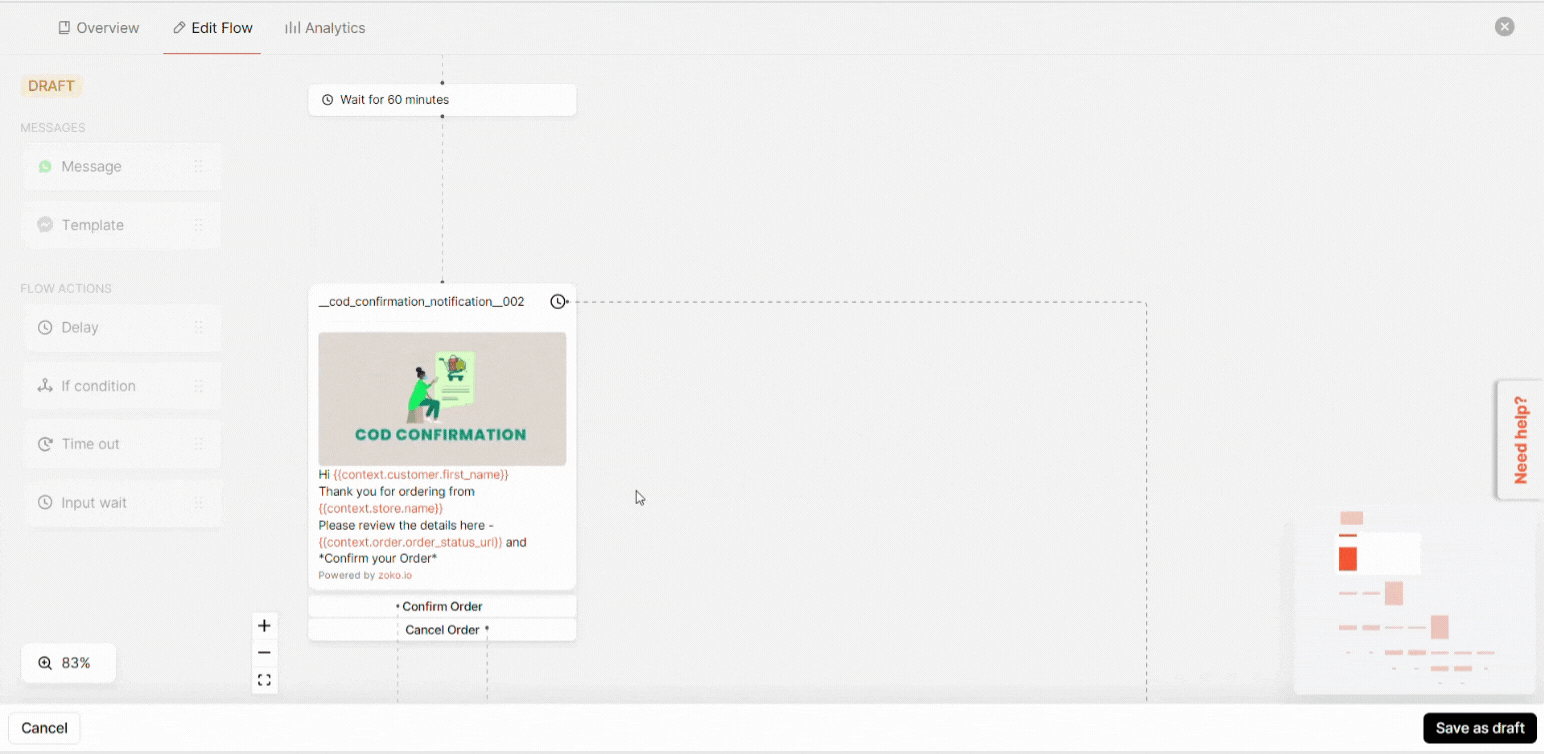Select the If condition flow action
This screenshot has height=754, width=1544.
122,386
